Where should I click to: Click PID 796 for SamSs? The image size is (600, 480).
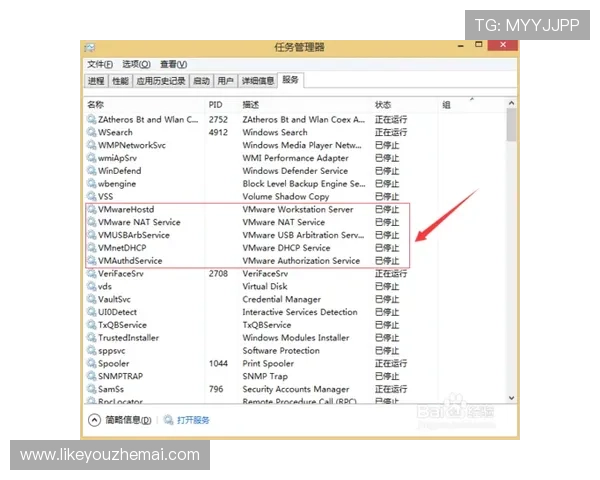(216, 389)
